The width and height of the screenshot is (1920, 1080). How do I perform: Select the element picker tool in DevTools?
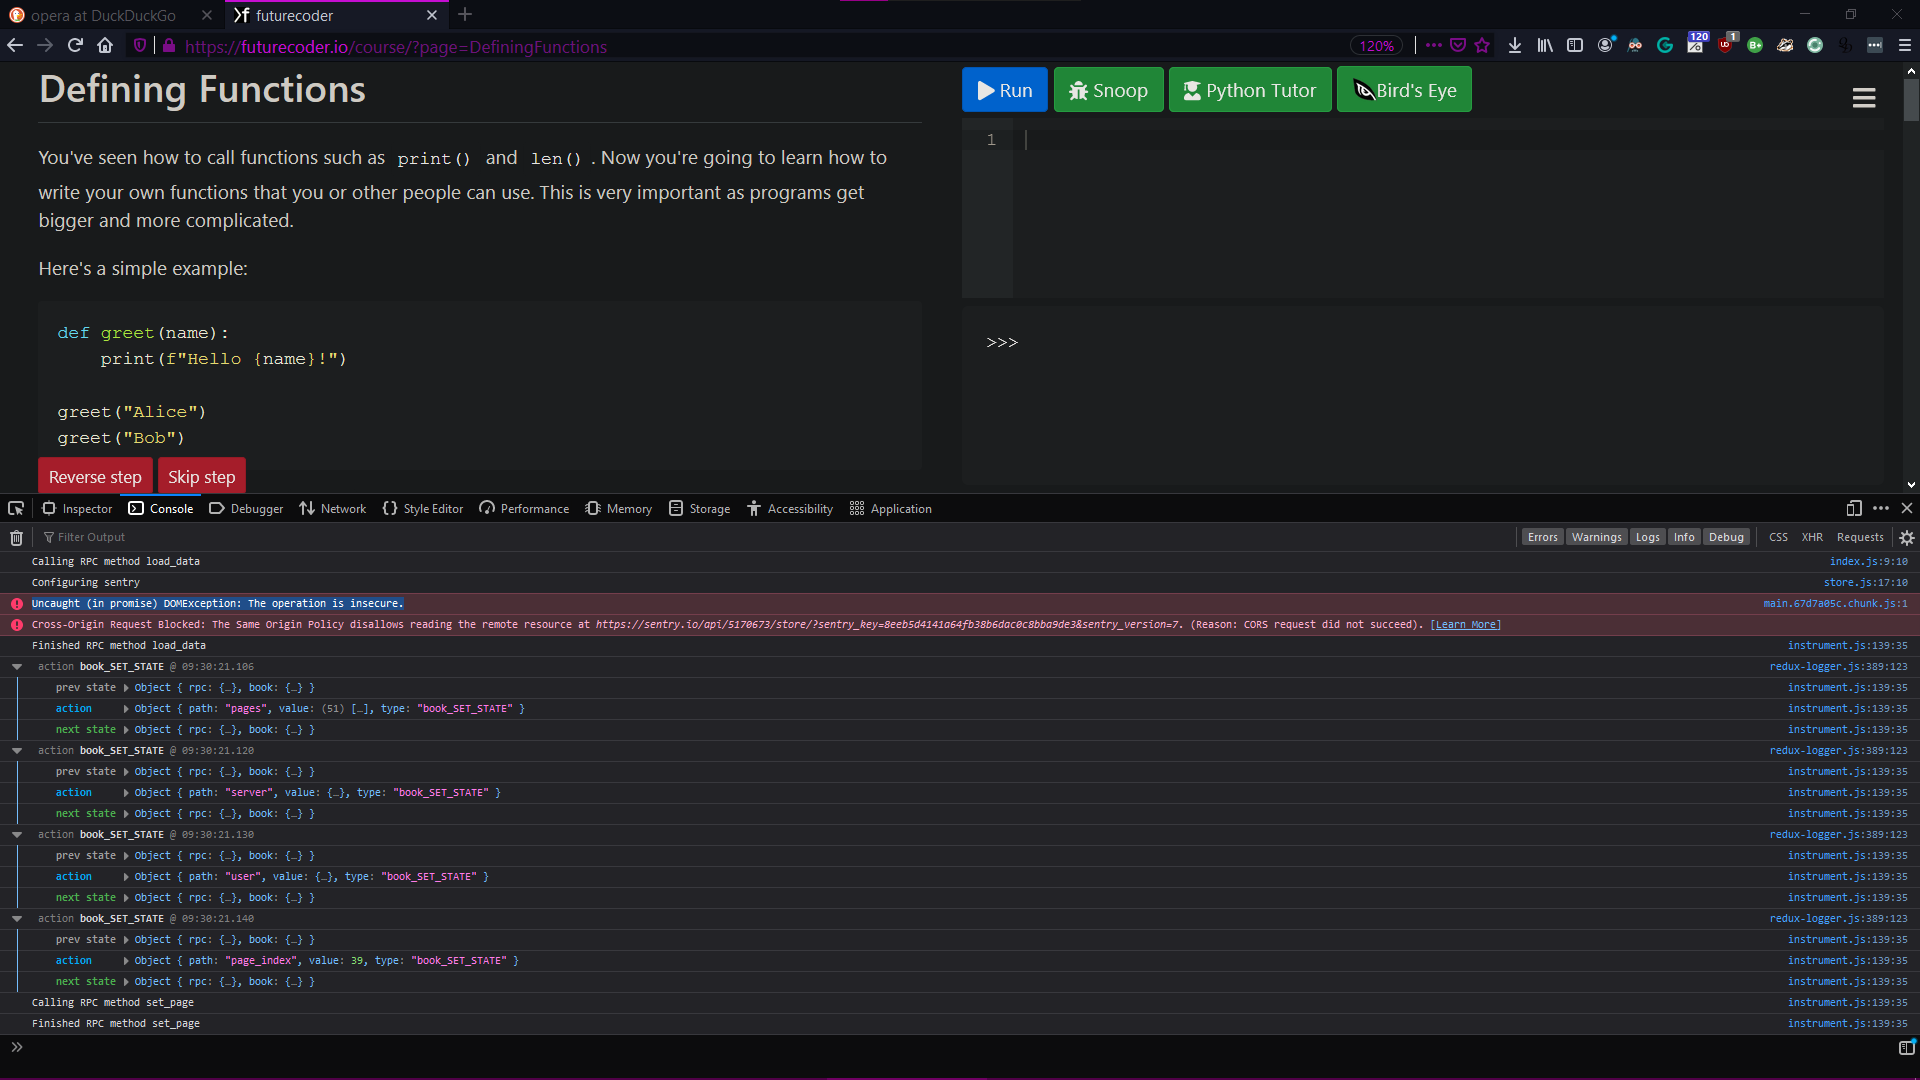15,508
